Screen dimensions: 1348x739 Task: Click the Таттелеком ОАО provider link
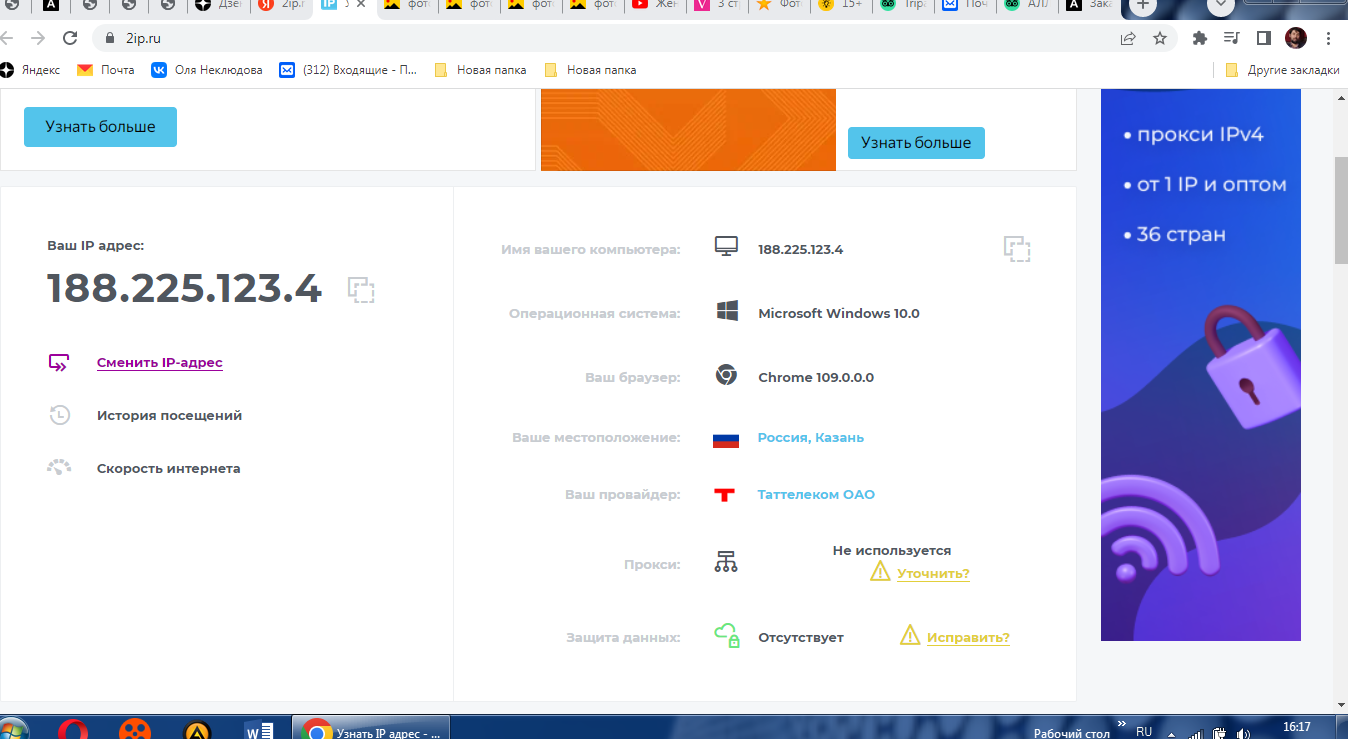click(x=816, y=494)
